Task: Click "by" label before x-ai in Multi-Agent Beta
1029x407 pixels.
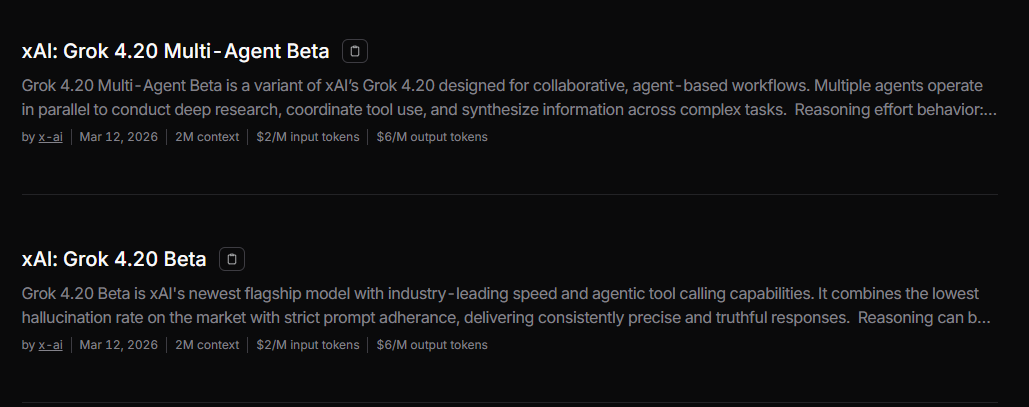Action: pos(28,137)
